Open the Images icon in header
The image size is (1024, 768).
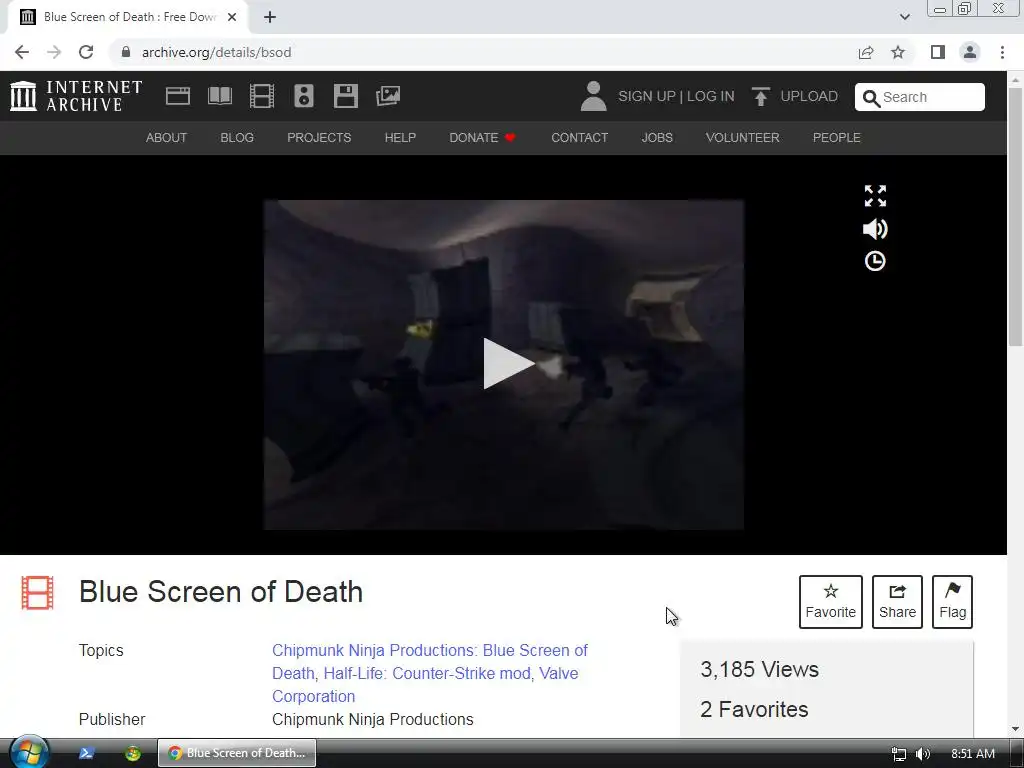388,96
